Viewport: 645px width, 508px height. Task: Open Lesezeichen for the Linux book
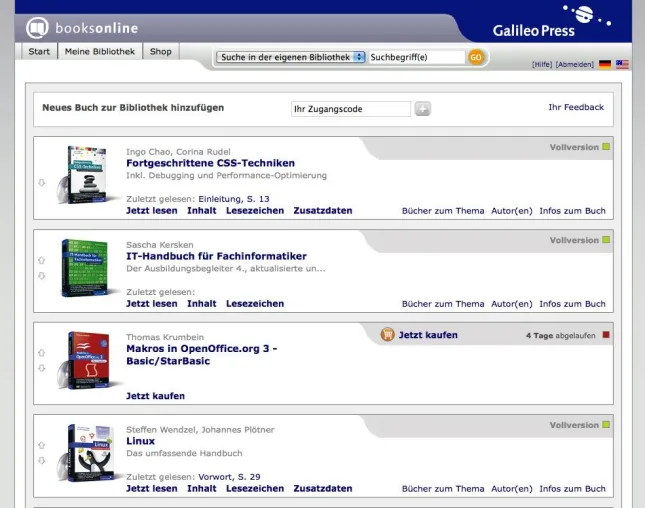(x=255, y=488)
